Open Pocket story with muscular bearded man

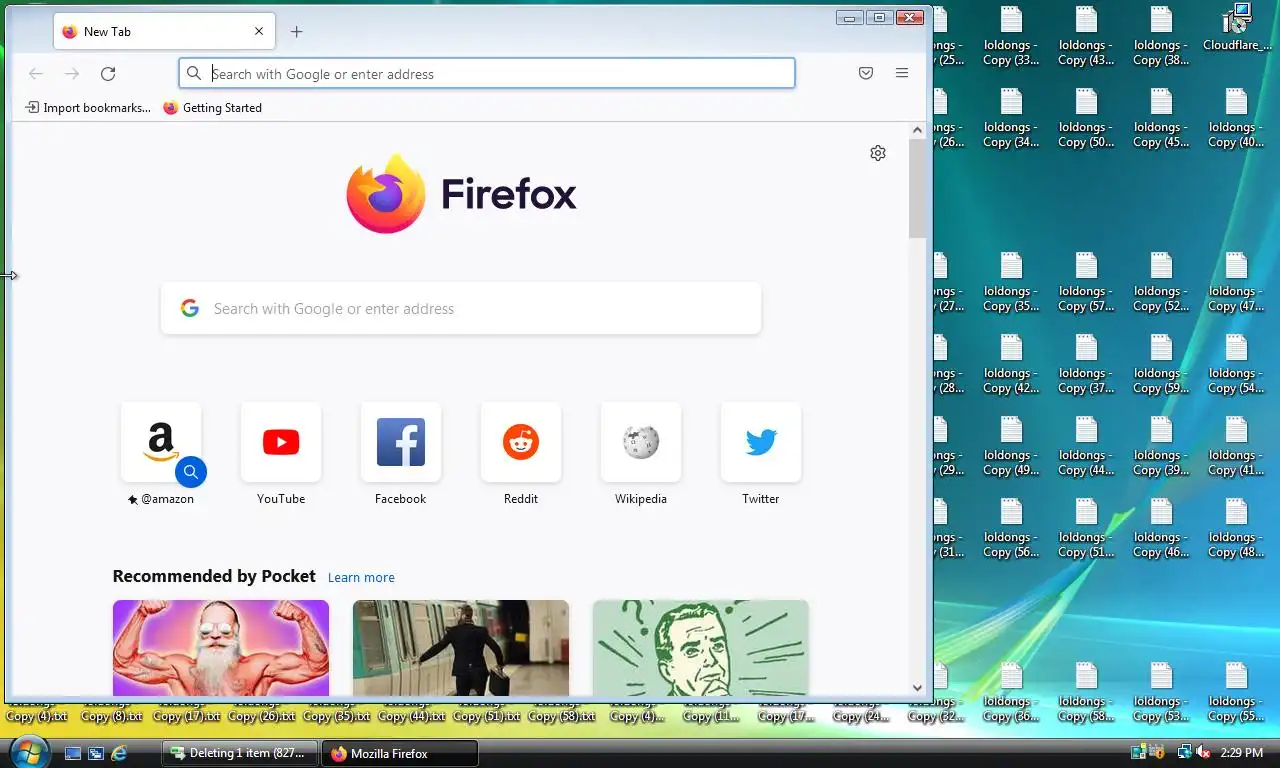221,647
